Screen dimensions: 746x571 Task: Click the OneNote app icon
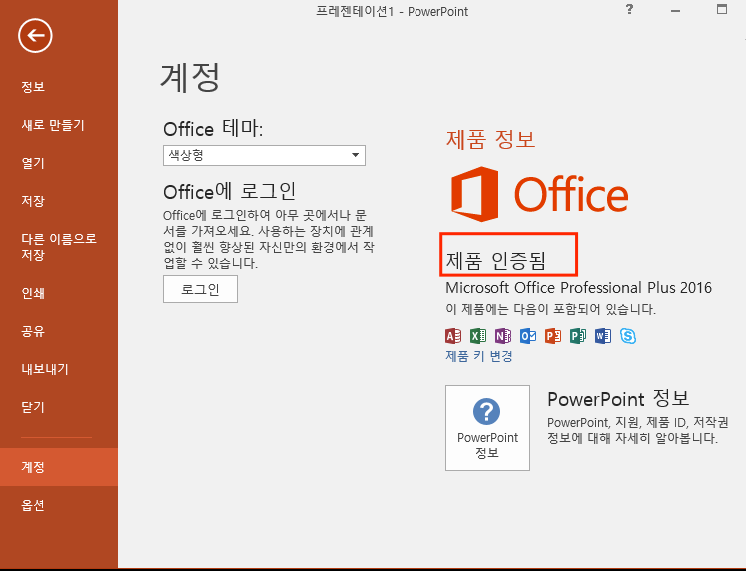503,336
